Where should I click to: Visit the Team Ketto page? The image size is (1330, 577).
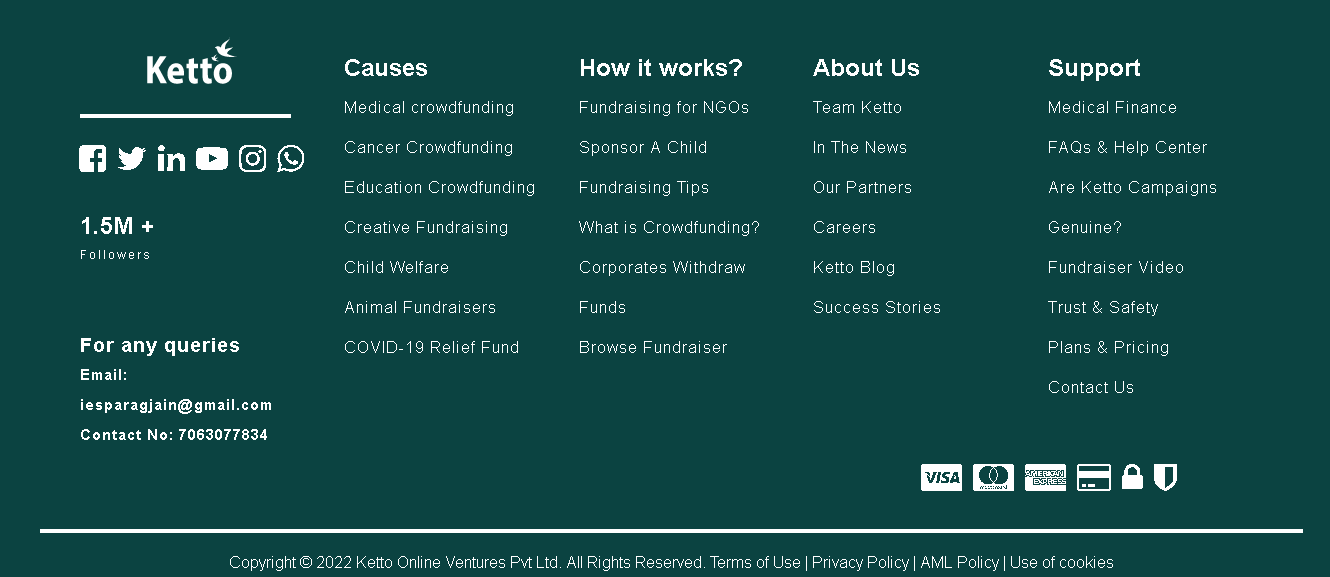857,107
